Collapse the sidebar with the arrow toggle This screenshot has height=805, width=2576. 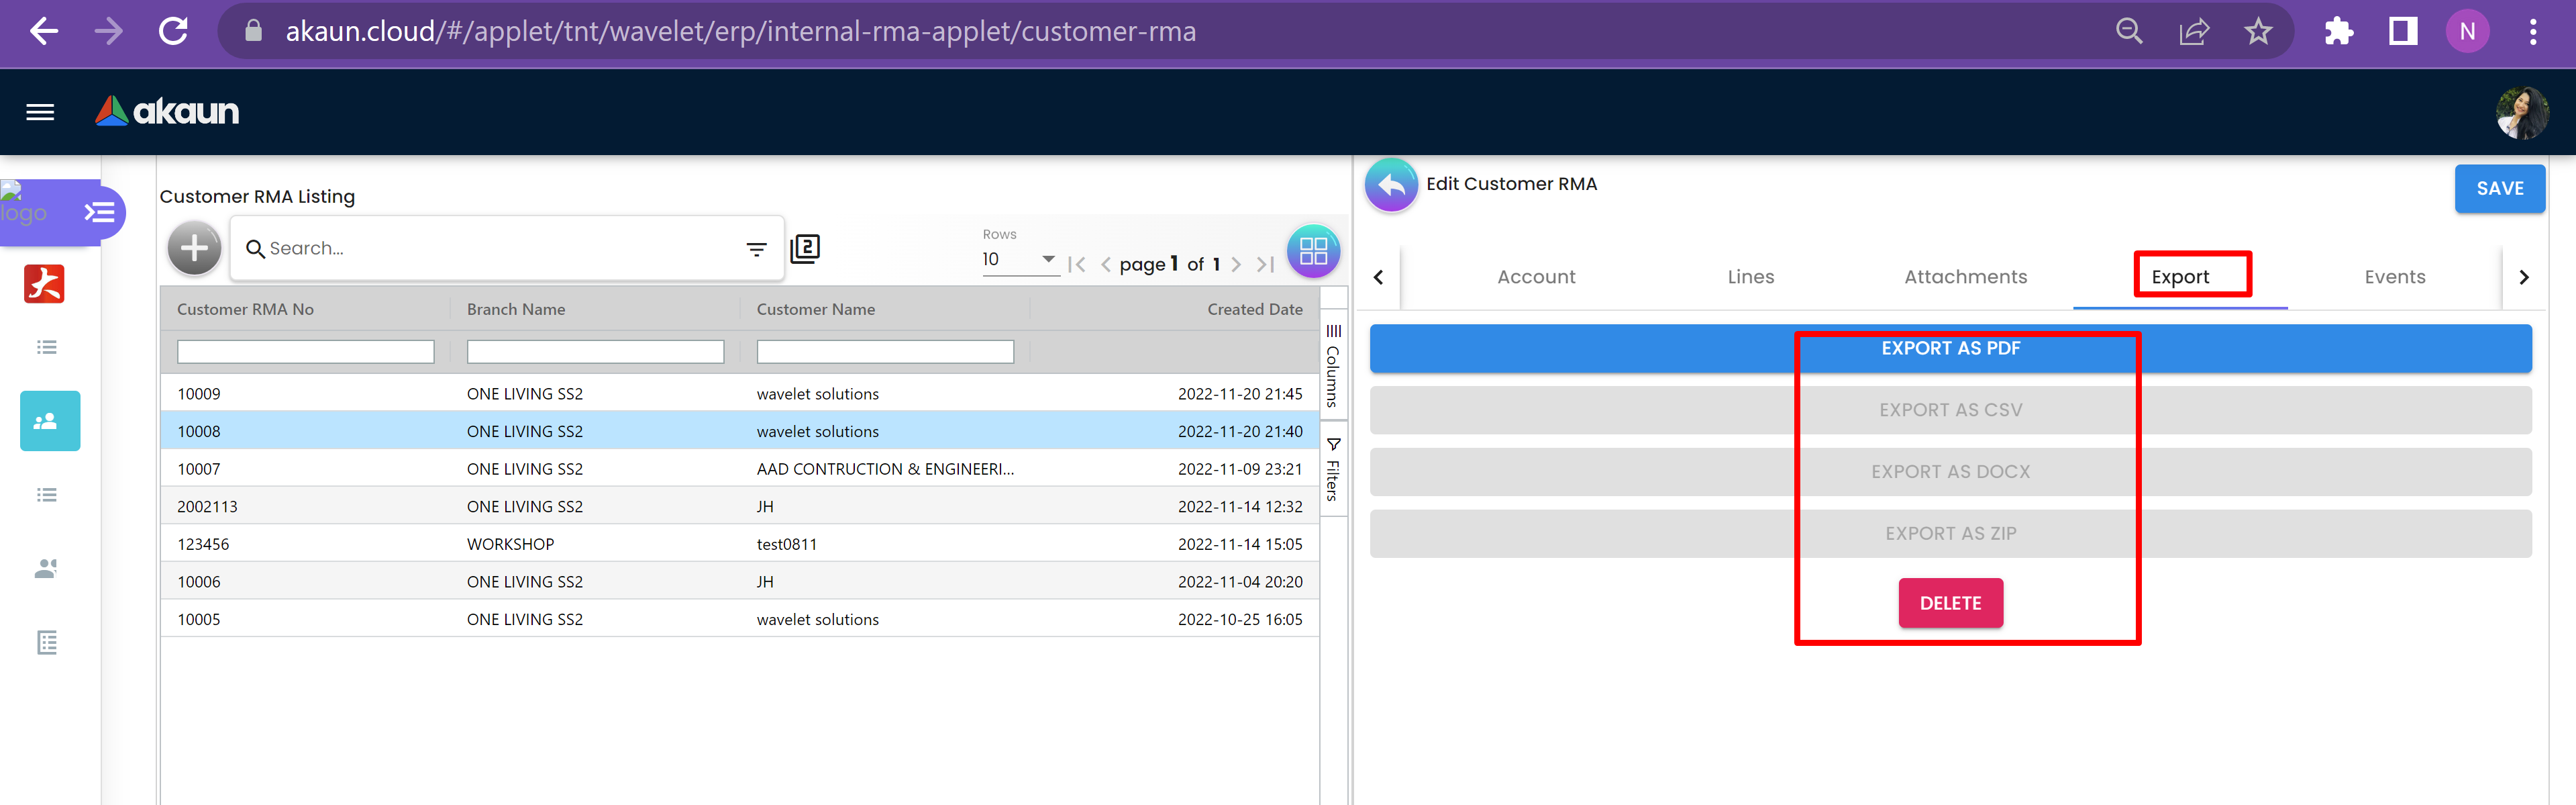tap(99, 212)
